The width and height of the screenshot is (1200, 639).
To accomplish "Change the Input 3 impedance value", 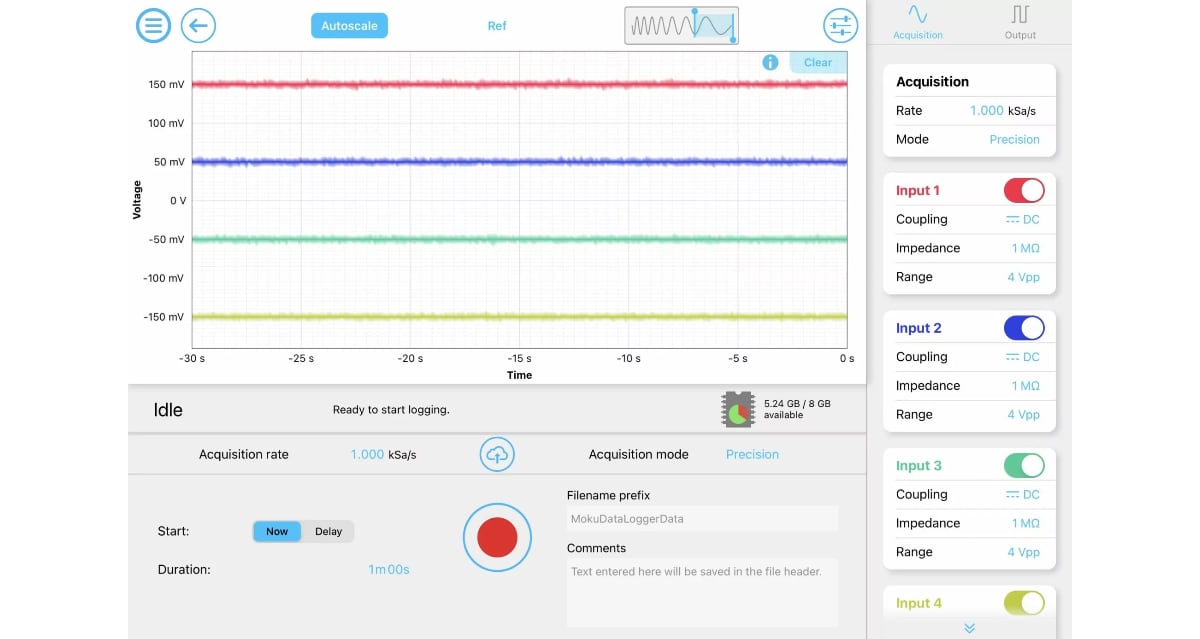I will 1026,523.
